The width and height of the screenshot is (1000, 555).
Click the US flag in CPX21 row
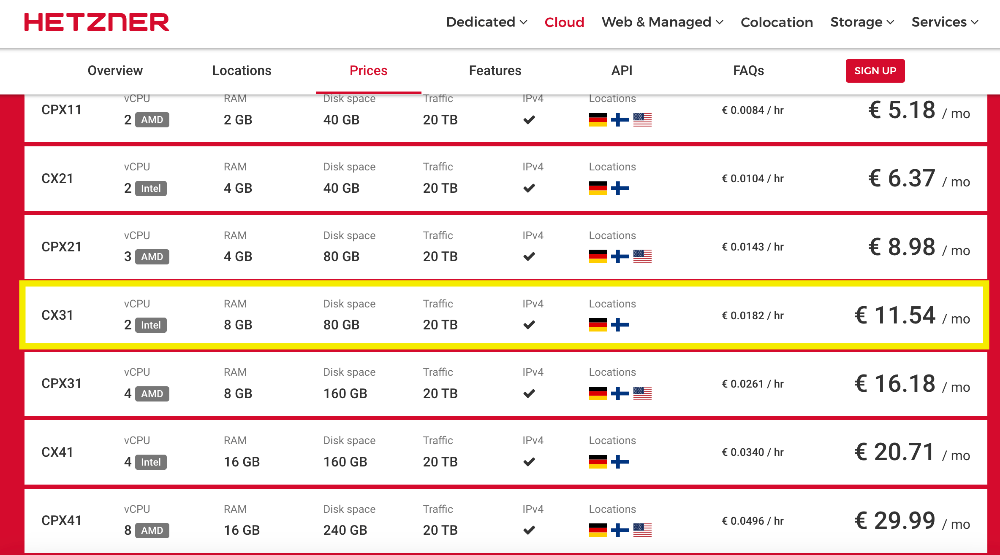[x=642, y=257]
